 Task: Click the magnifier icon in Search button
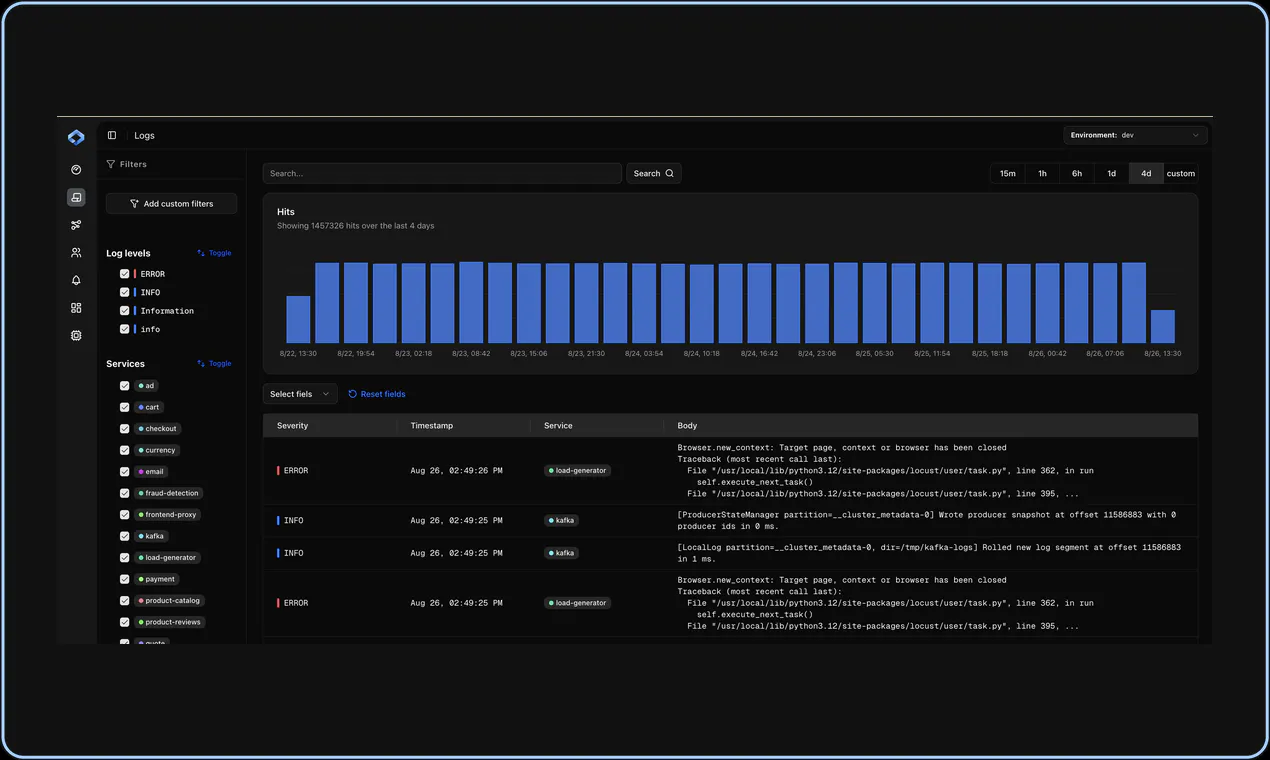click(670, 173)
